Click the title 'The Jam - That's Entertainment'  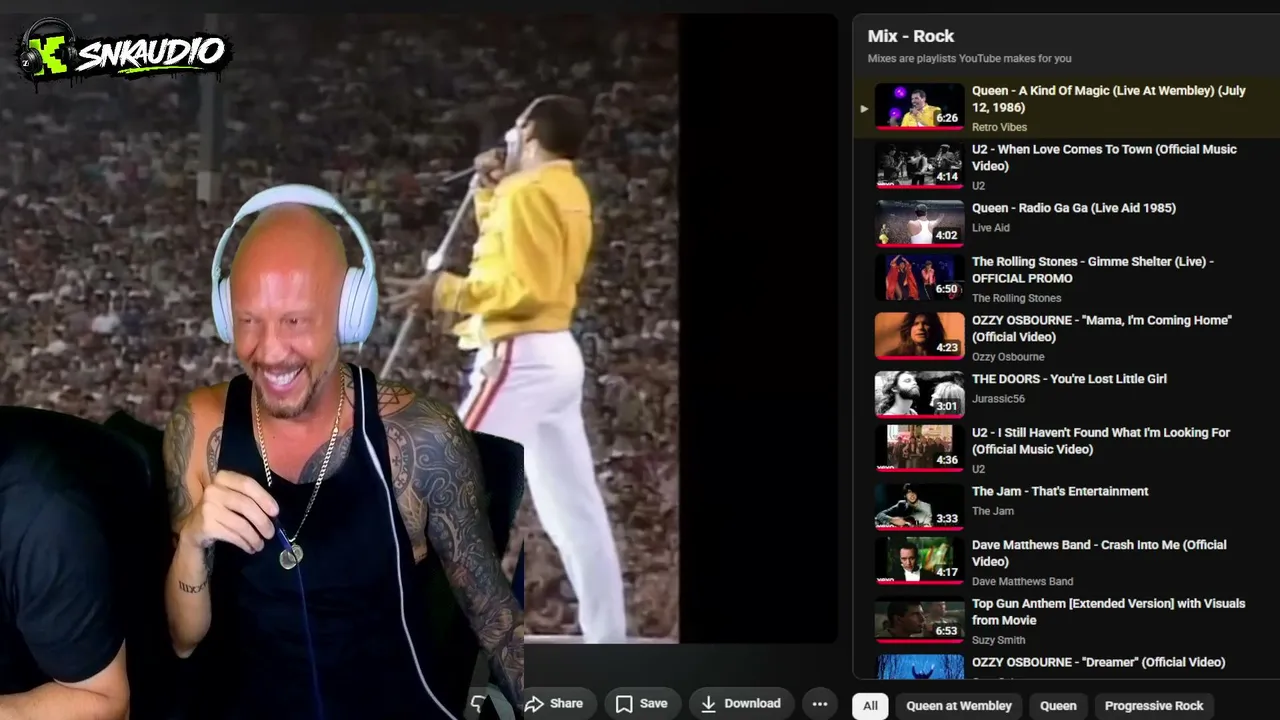[x=1060, y=491]
